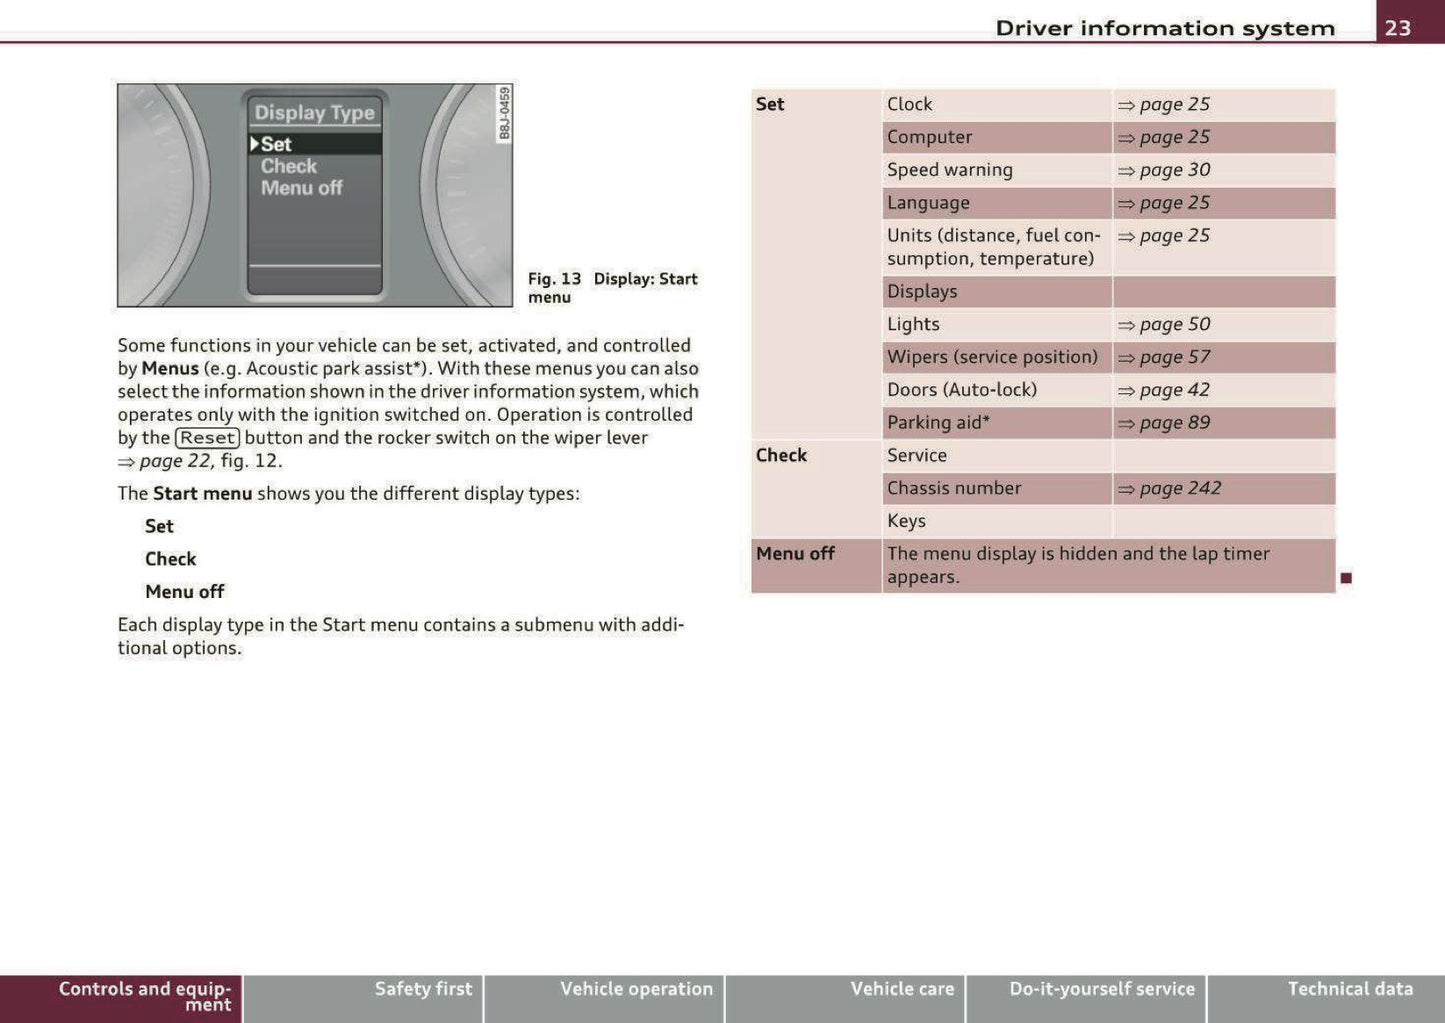Collapse the Menu off row
Image resolution: width=1445 pixels, height=1023 pixels.
(x=795, y=554)
